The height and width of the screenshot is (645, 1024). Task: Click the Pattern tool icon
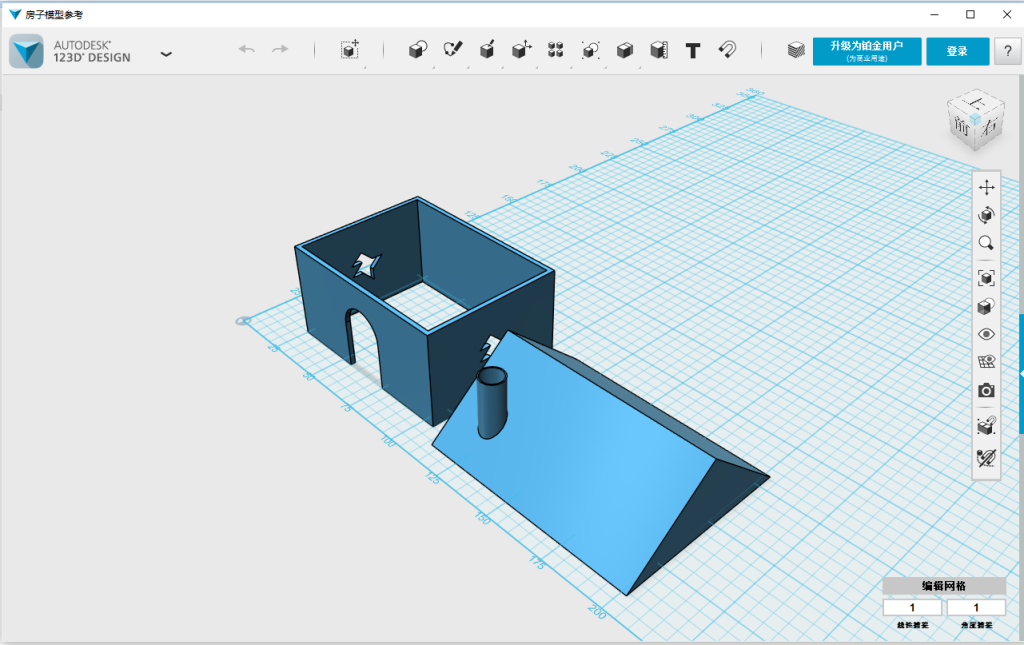(556, 50)
